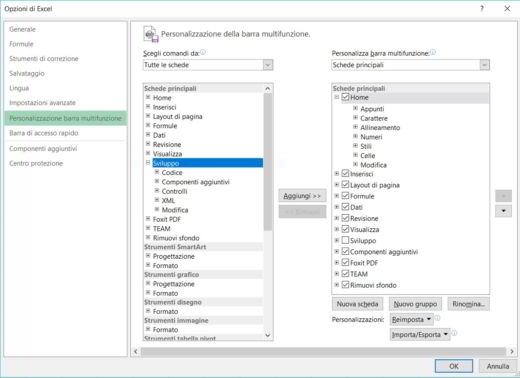Image resolution: width=520 pixels, height=378 pixels.
Task: Uncheck the Revisione checkbox in right list
Action: pyautogui.click(x=345, y=218)
